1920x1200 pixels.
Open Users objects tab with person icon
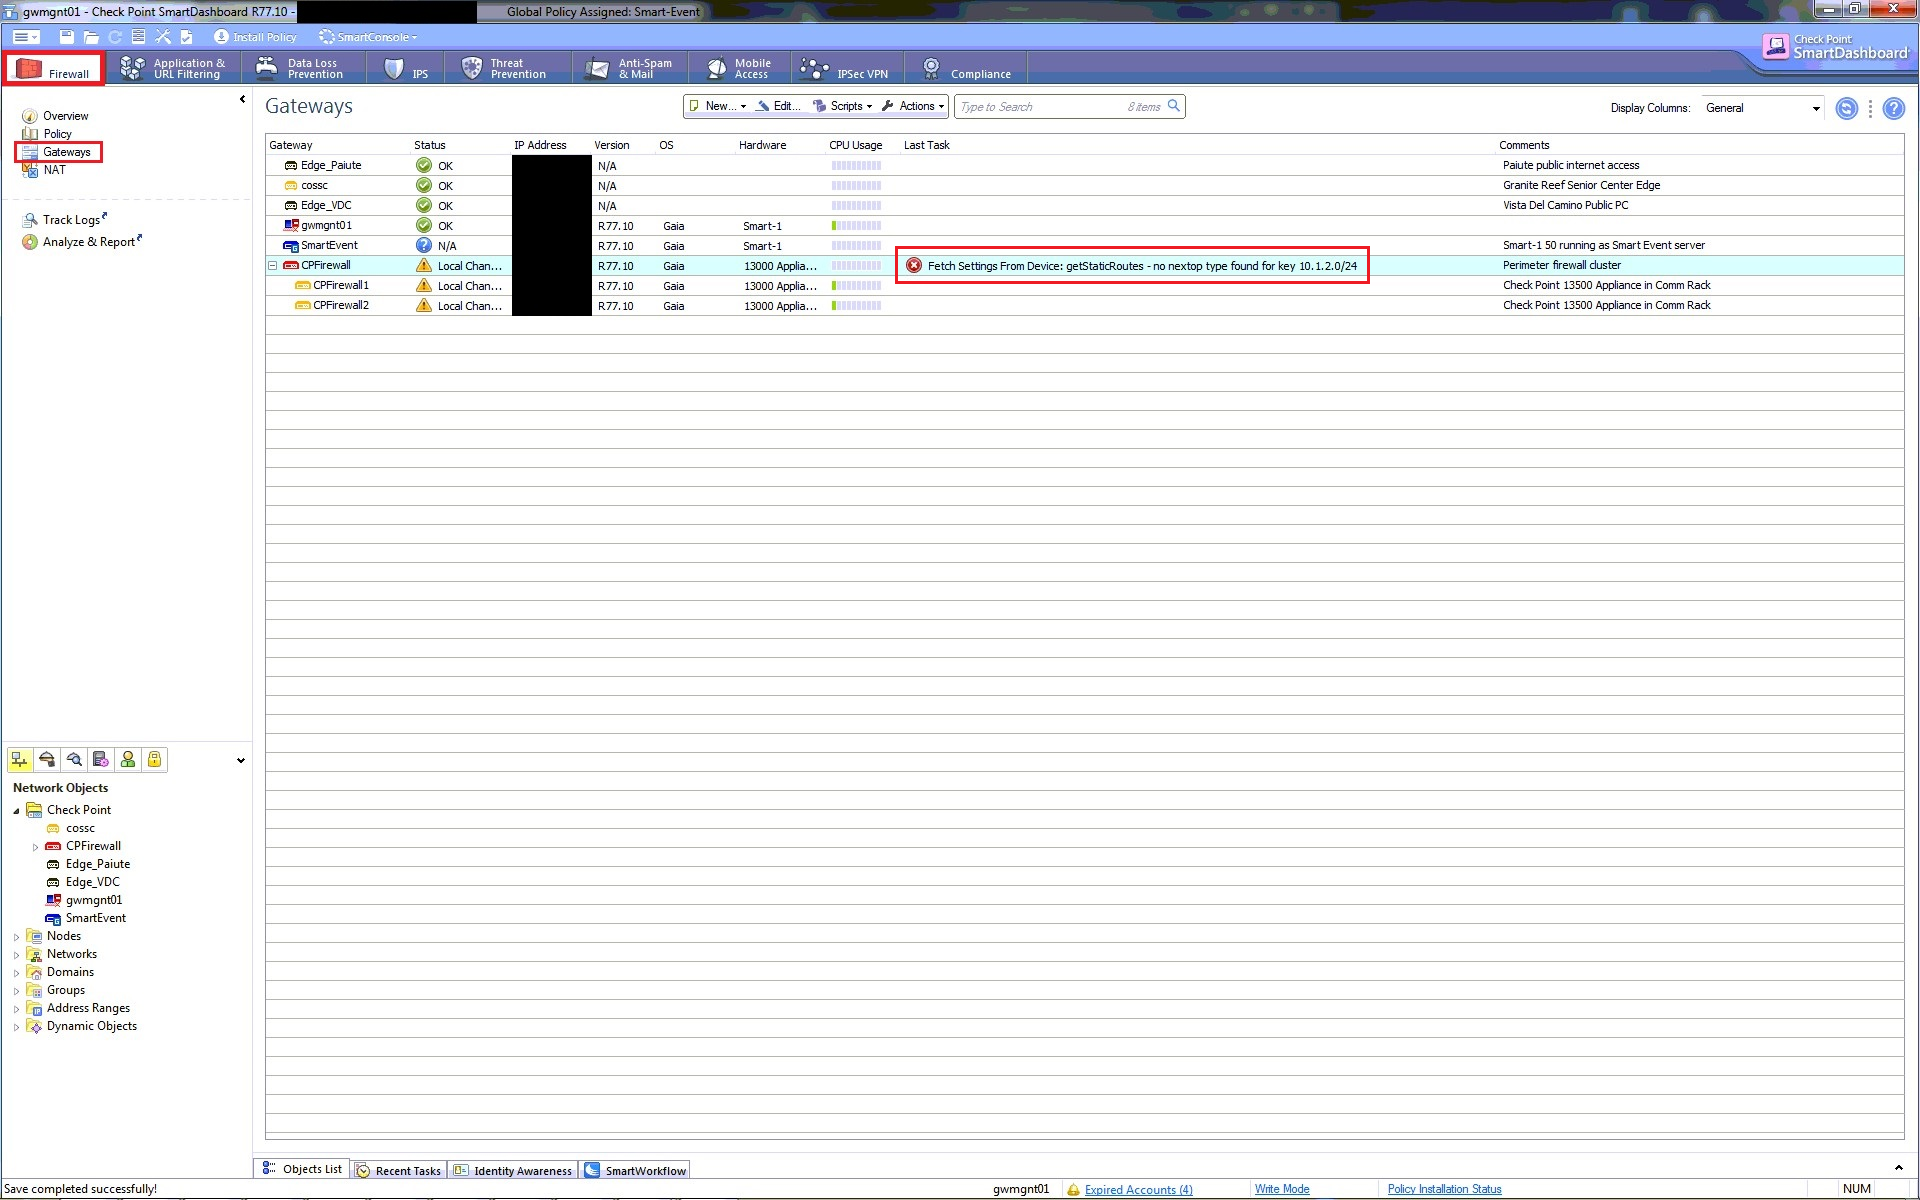128,760
